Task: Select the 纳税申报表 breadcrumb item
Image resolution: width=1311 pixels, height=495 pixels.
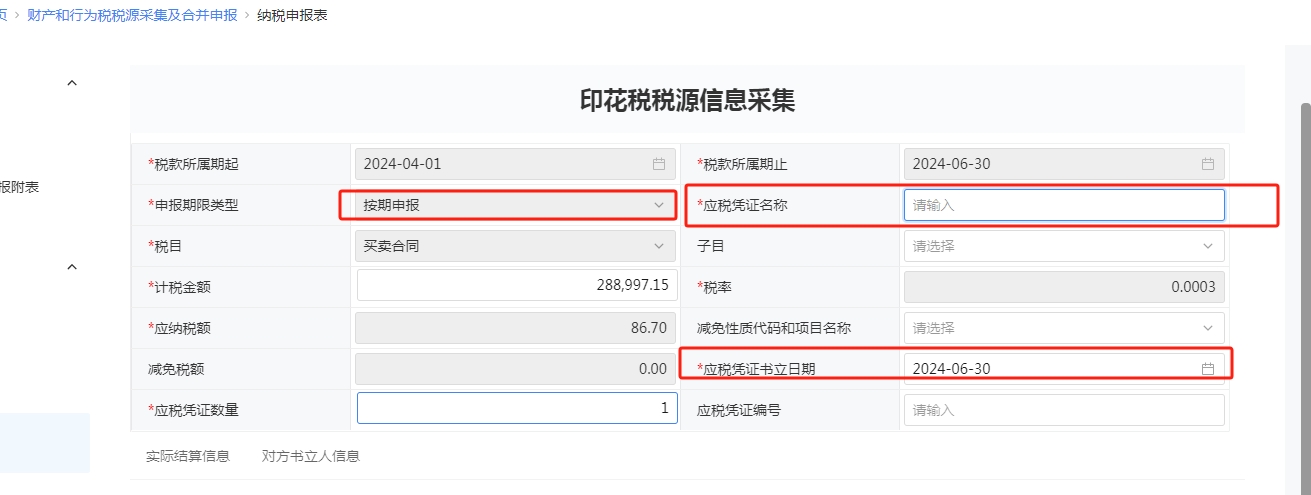Action: (292, 16)
